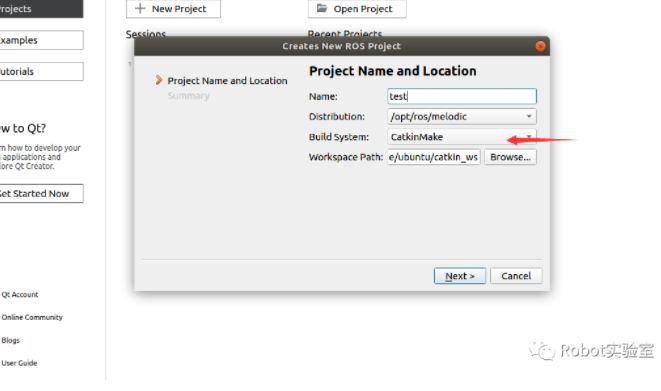Open the Online Community link
Image resolution: width=661 pixels, height=391 pixels.
(x=32, y=317)
